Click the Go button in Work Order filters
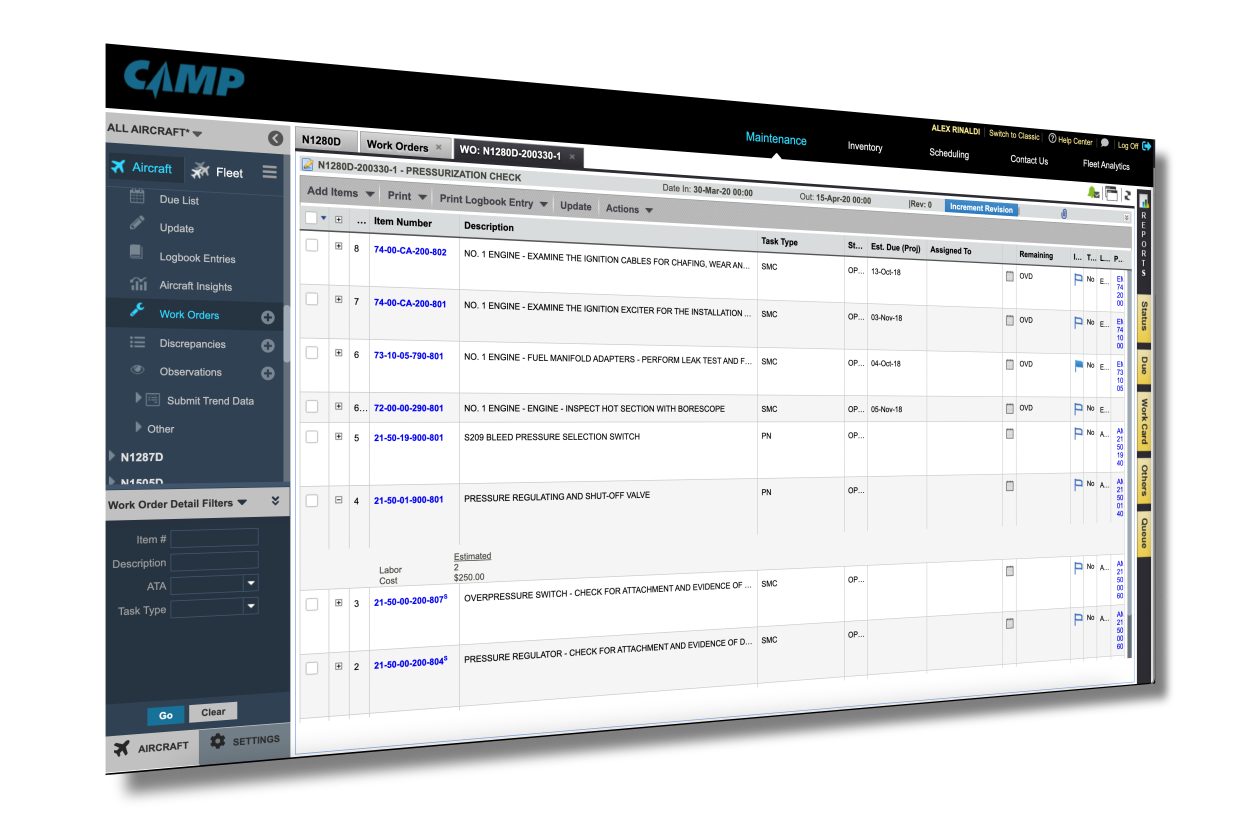The width and height of the screenshot is (1254, 836). tap(165, 715)
